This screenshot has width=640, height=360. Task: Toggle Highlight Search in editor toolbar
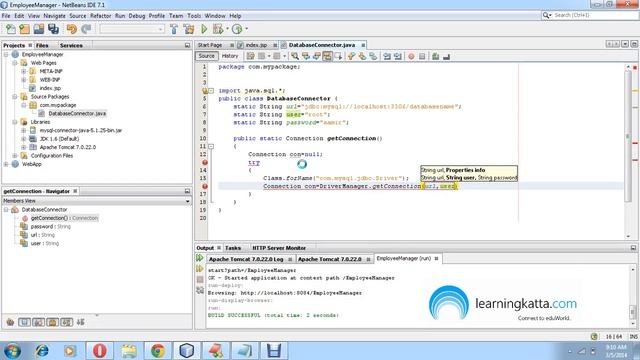click(327, 56)
